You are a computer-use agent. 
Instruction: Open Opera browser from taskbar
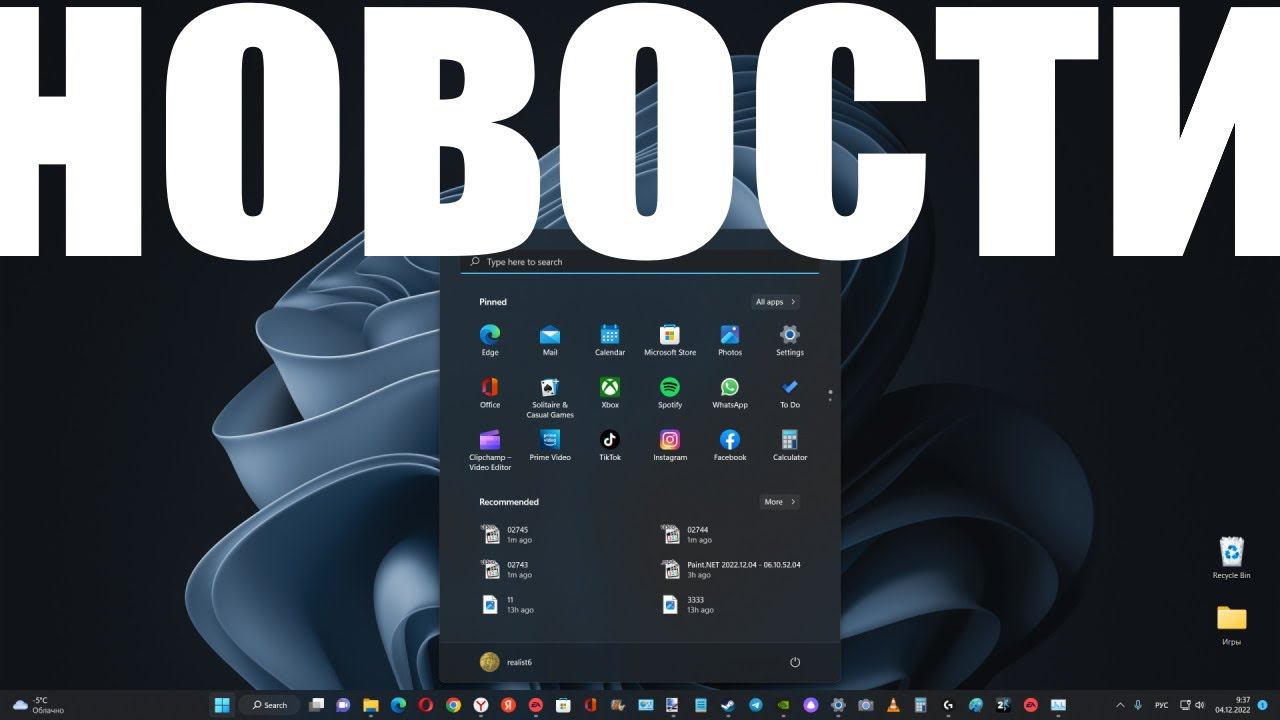click(426, 705)
